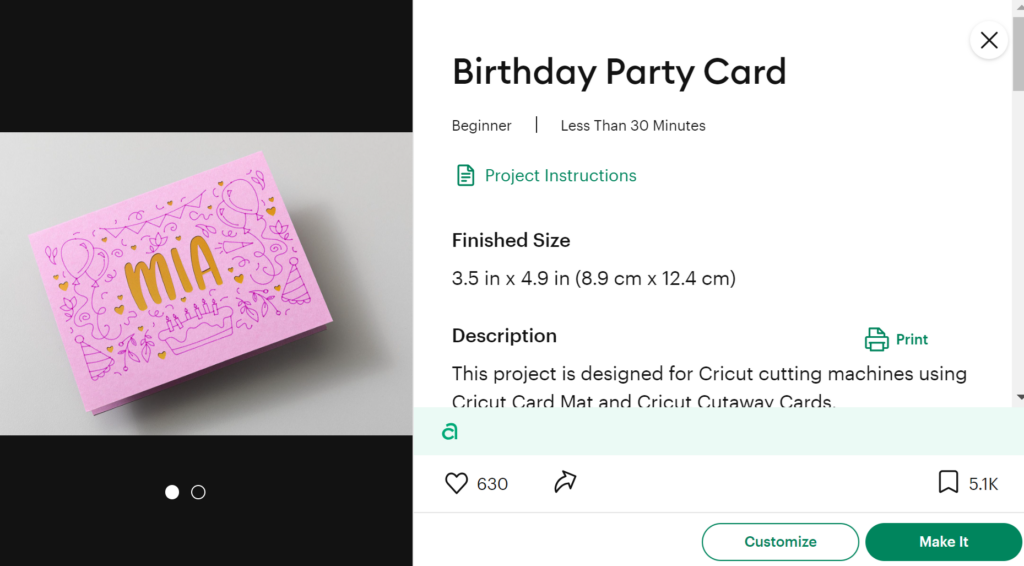Image resolution: width=1024 pixels, height=566 pixels.
Task: Click the 5.1K saves count
Action: click(983, 484)
